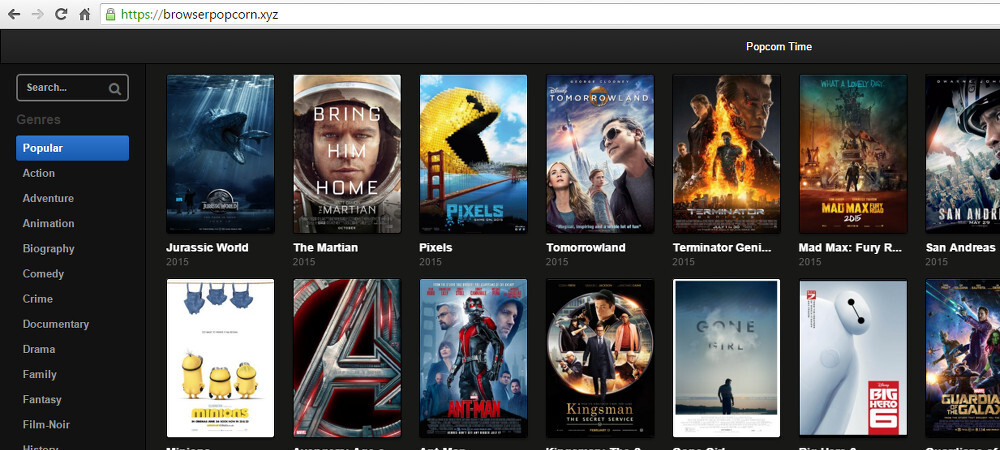
Task: Click the Tomorrowland title text
Action: click(x=585, y=247)
